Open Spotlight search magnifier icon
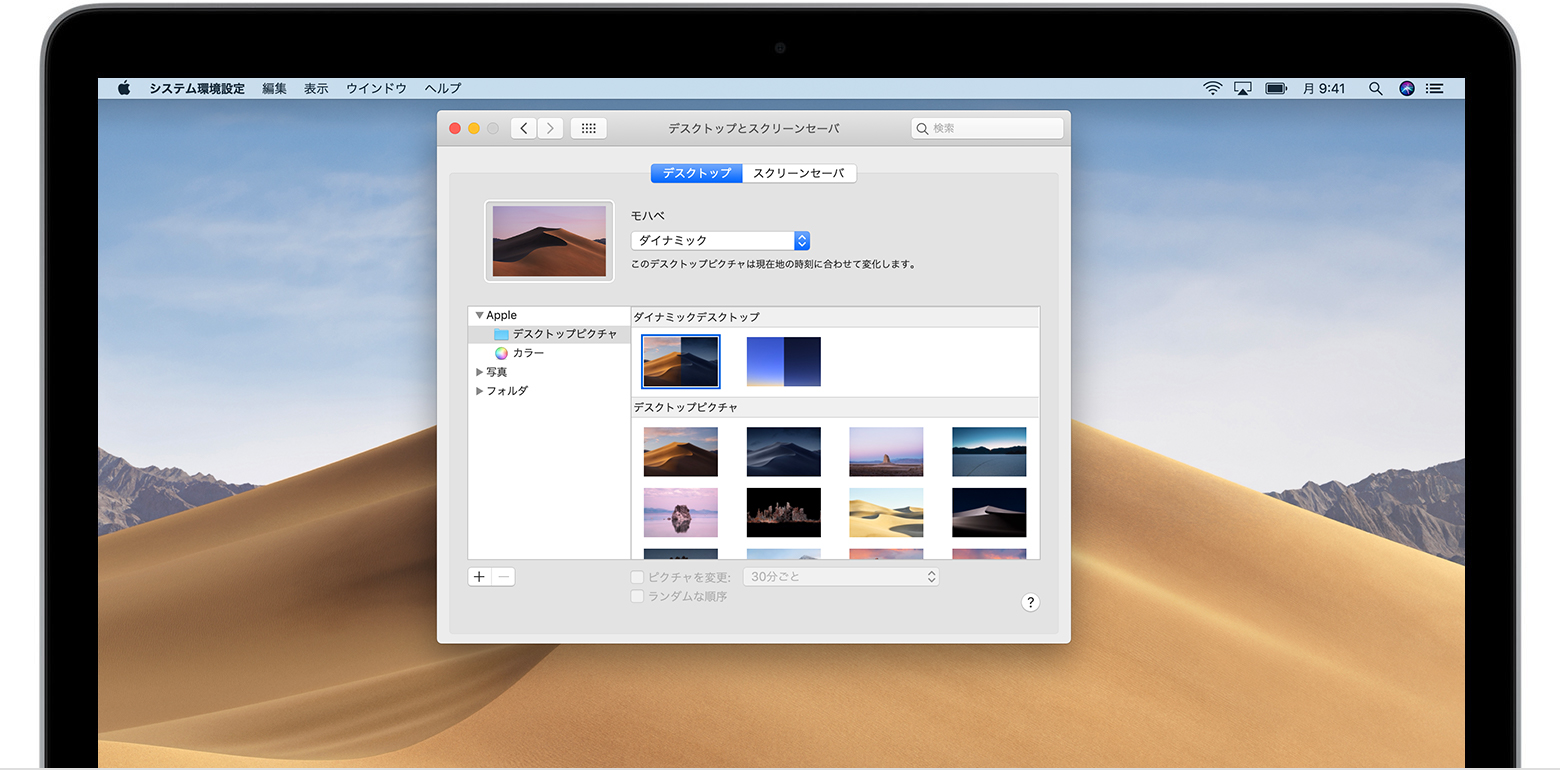1560x770 pixels. click(x=1376, y=88)
